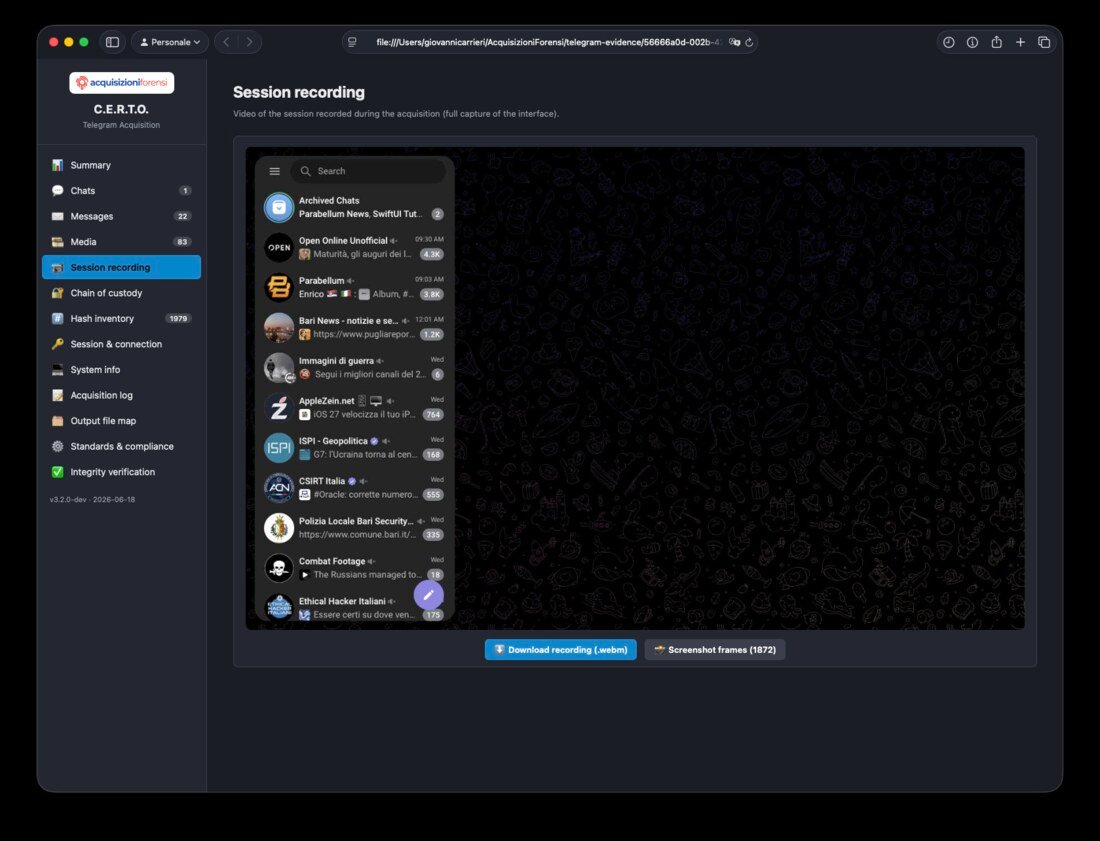Screen dimensions: 1100x841
Task: Click the Combat Footage skull avatar
Action: pos(279,567)
